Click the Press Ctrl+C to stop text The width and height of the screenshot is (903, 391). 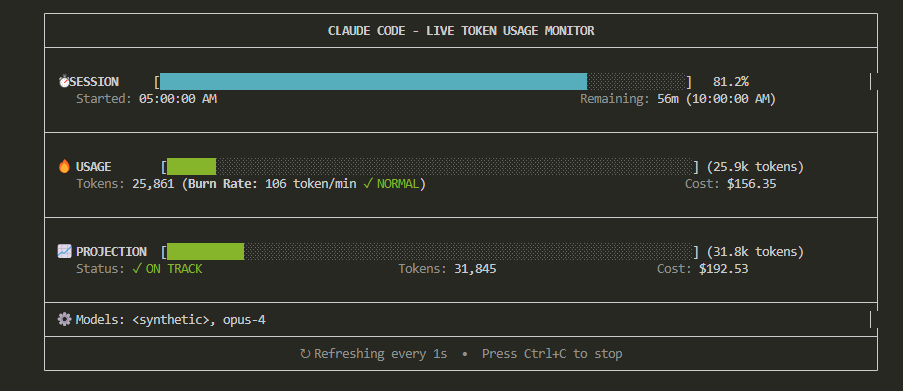tap(552, 354)
